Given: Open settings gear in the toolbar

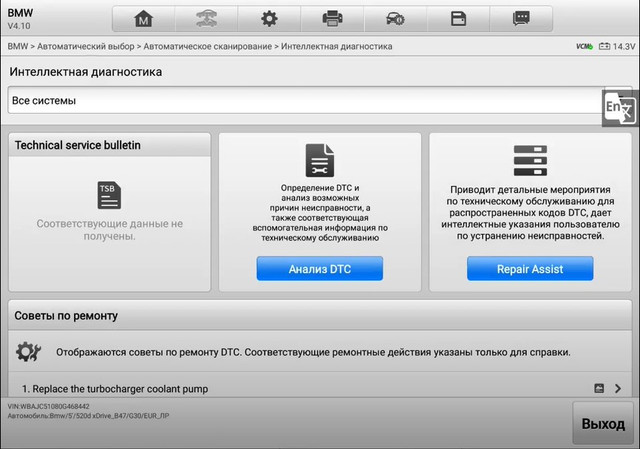Looking at the screenshot, I should (x=269, y=19).
